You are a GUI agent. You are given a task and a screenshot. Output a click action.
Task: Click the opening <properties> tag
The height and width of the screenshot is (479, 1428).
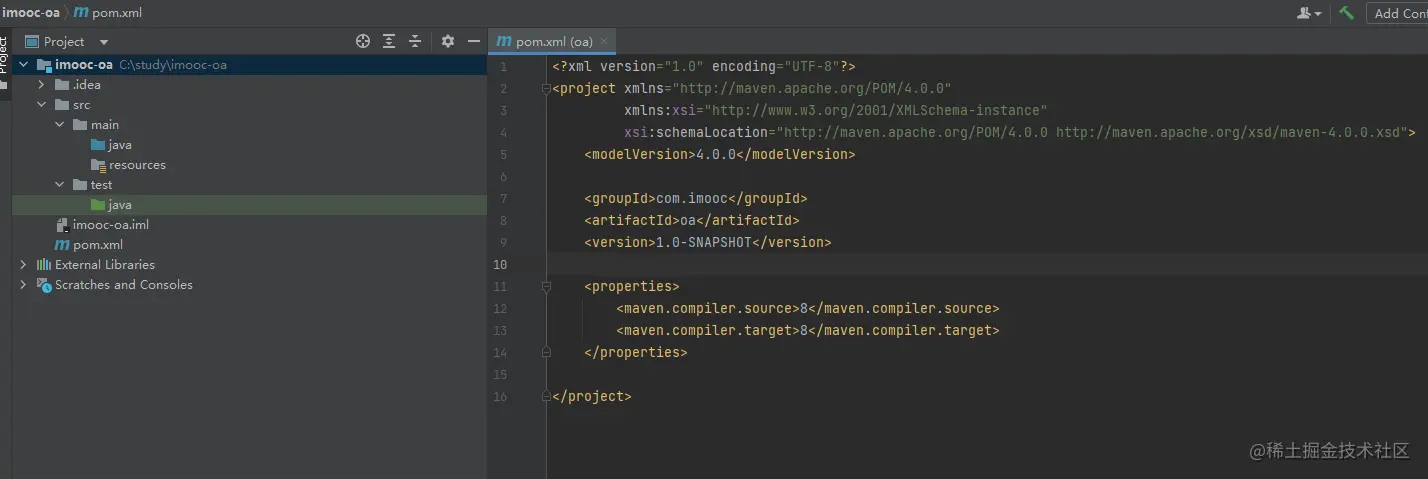pyautogui.click(x=632, y=286)
